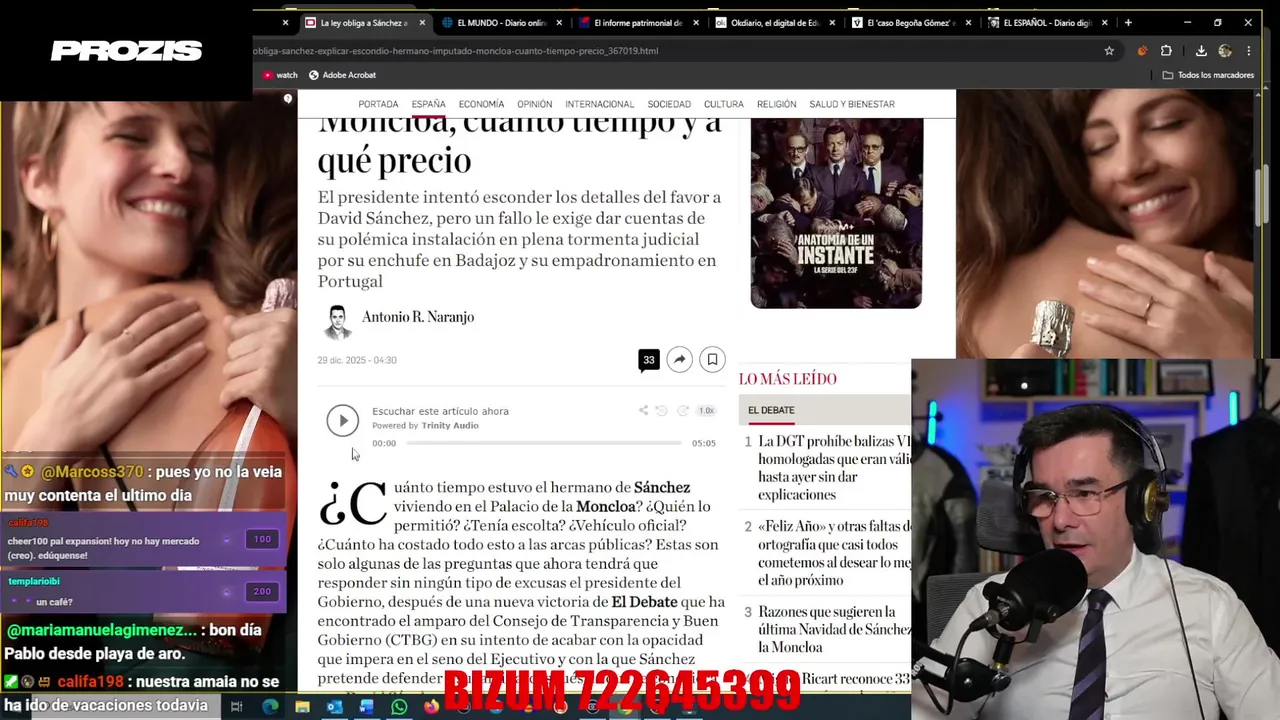This screenshot has height=720, width=1280.
Task: Click the author's portrait thumbnail
Action: 337,322
